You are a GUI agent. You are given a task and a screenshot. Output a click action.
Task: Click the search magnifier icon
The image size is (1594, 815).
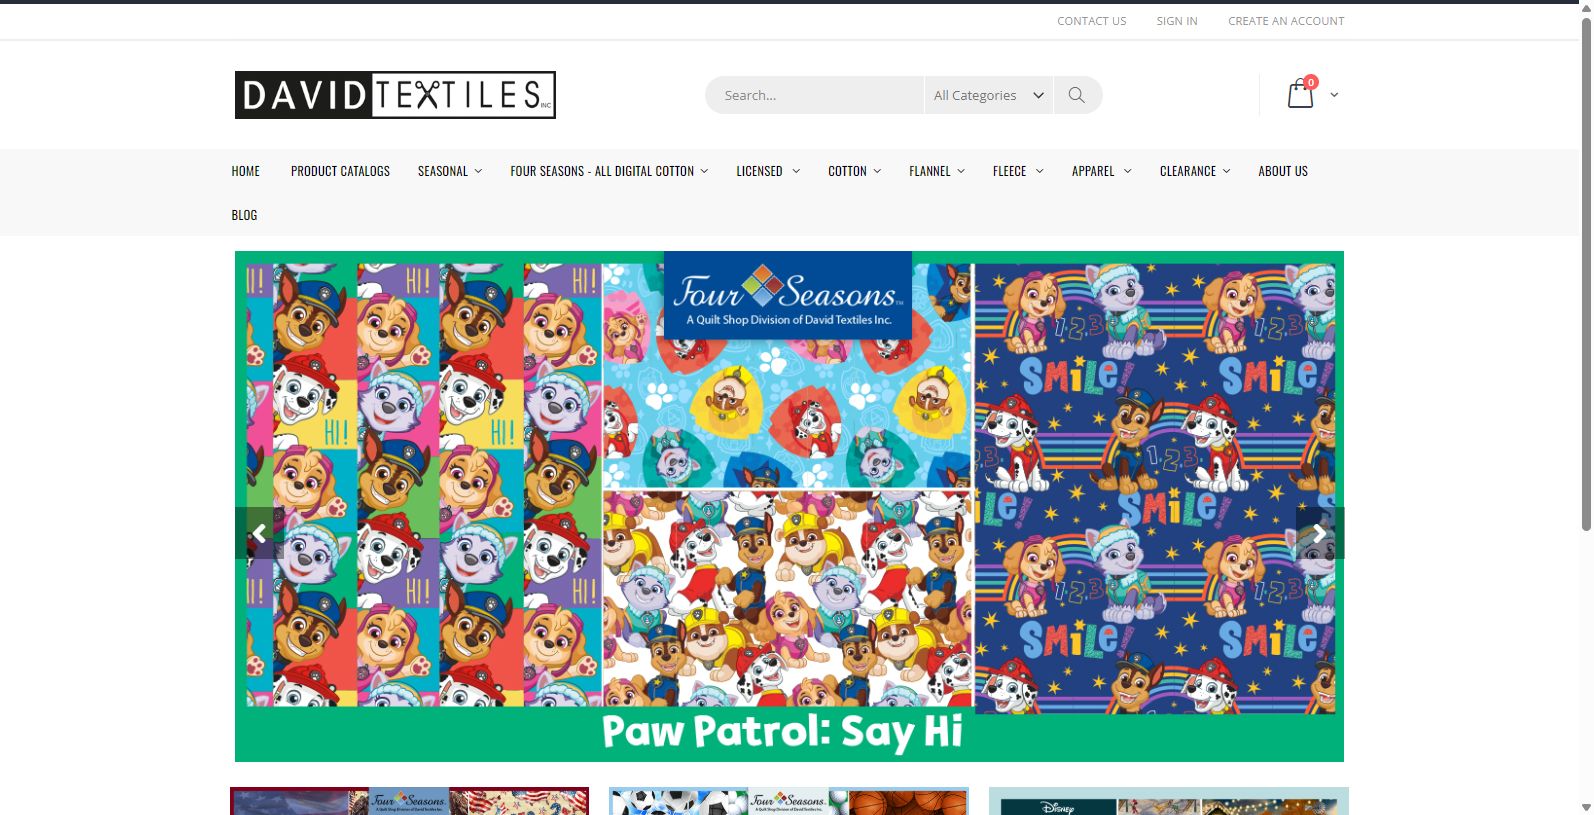point(1077,95)
